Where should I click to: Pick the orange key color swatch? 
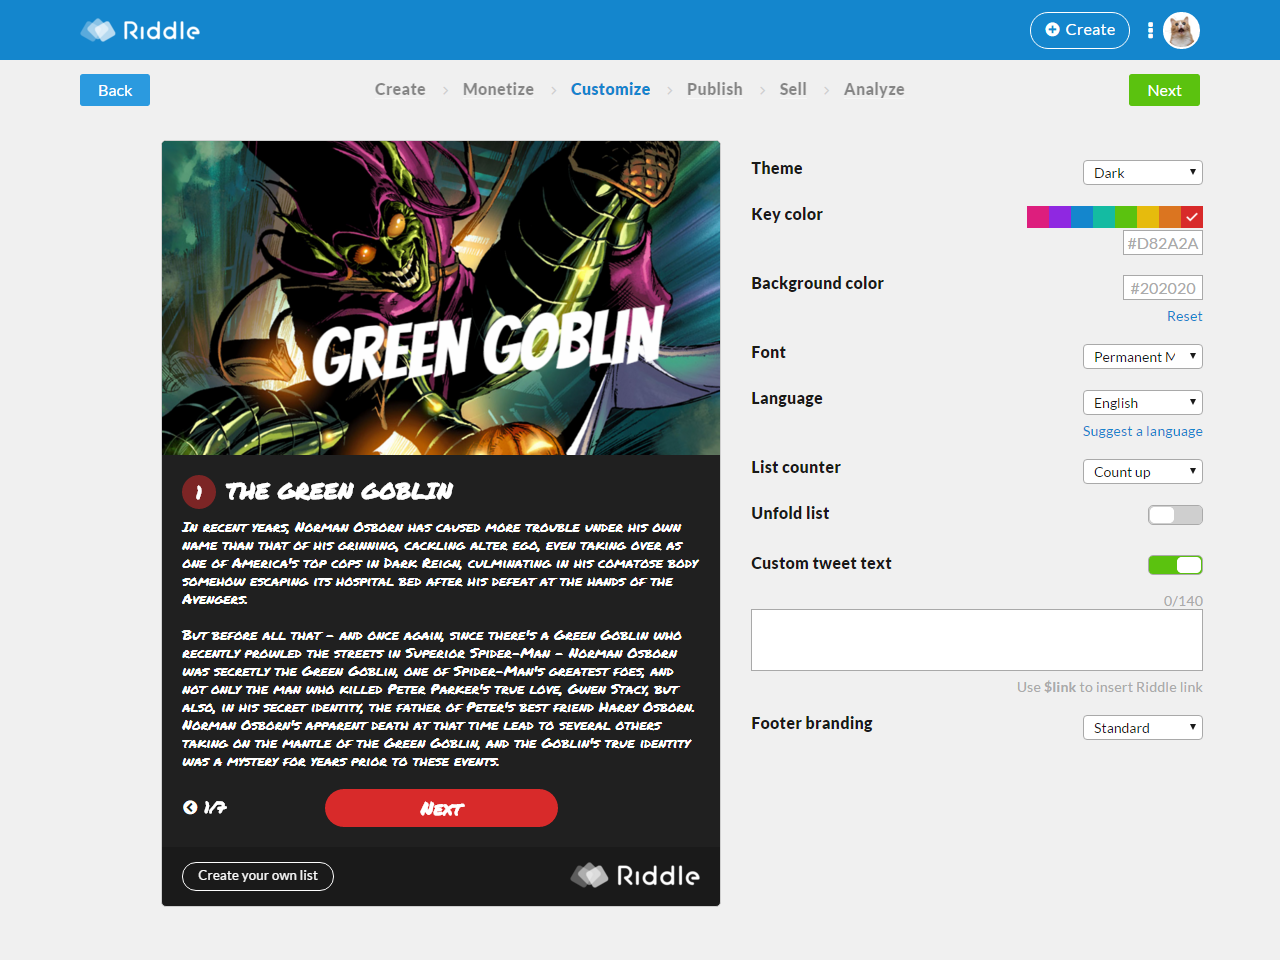[x=1170, y=217]
